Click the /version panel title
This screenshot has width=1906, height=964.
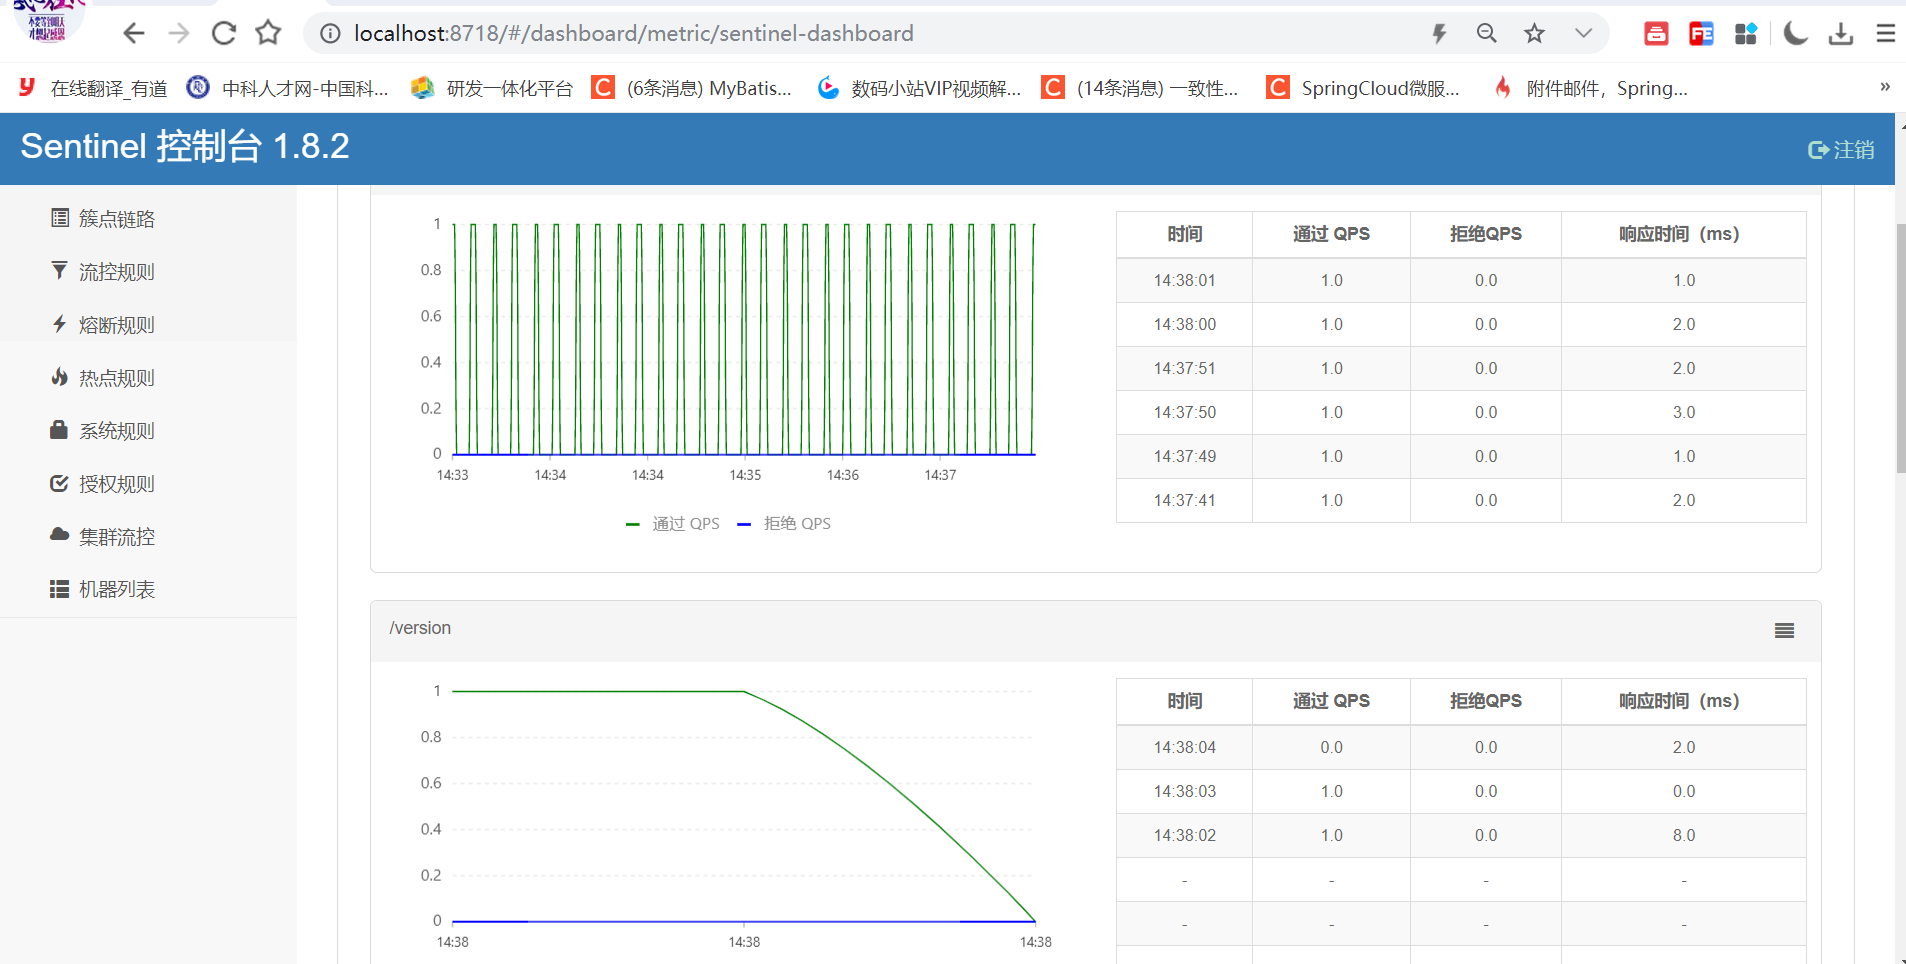pos(420,628)
